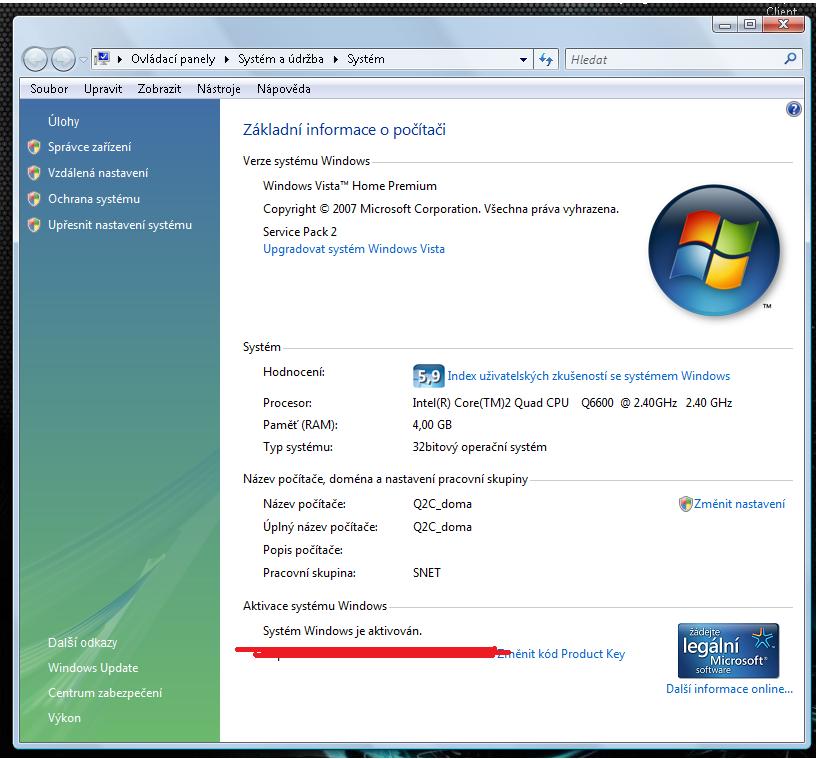Open the Nástroje menu
Viewport: 840px width, 759px height.
(218, 89)
